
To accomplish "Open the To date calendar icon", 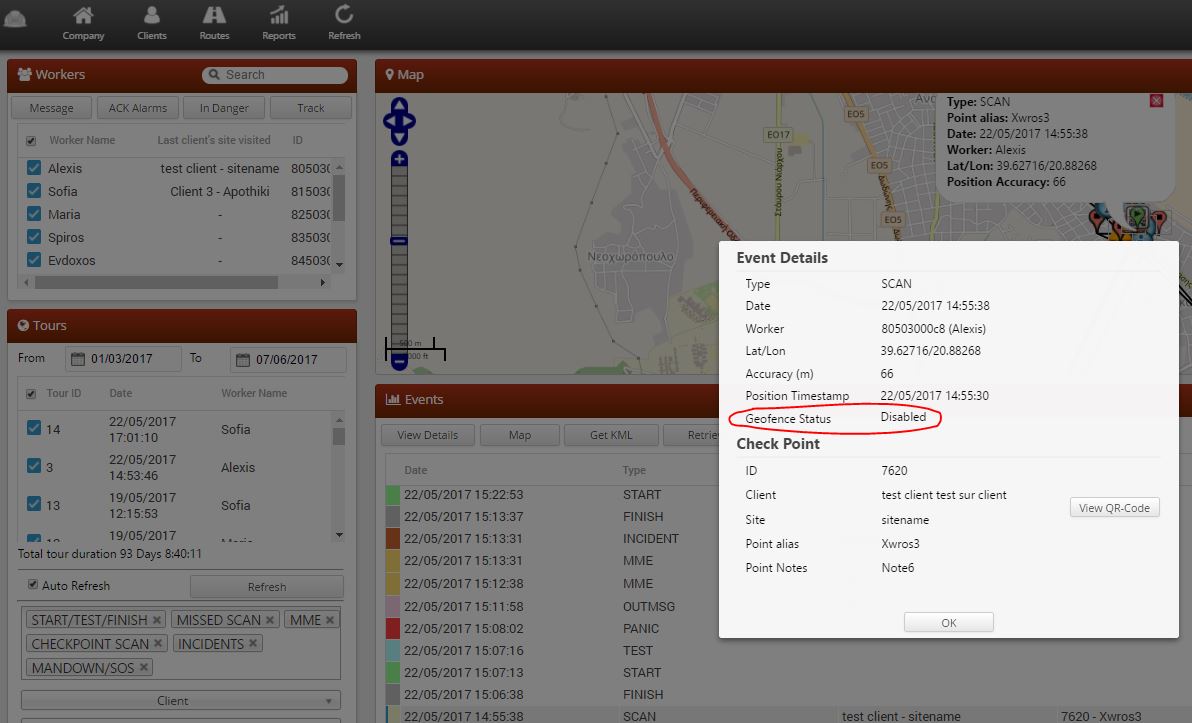I will (243, 360).
